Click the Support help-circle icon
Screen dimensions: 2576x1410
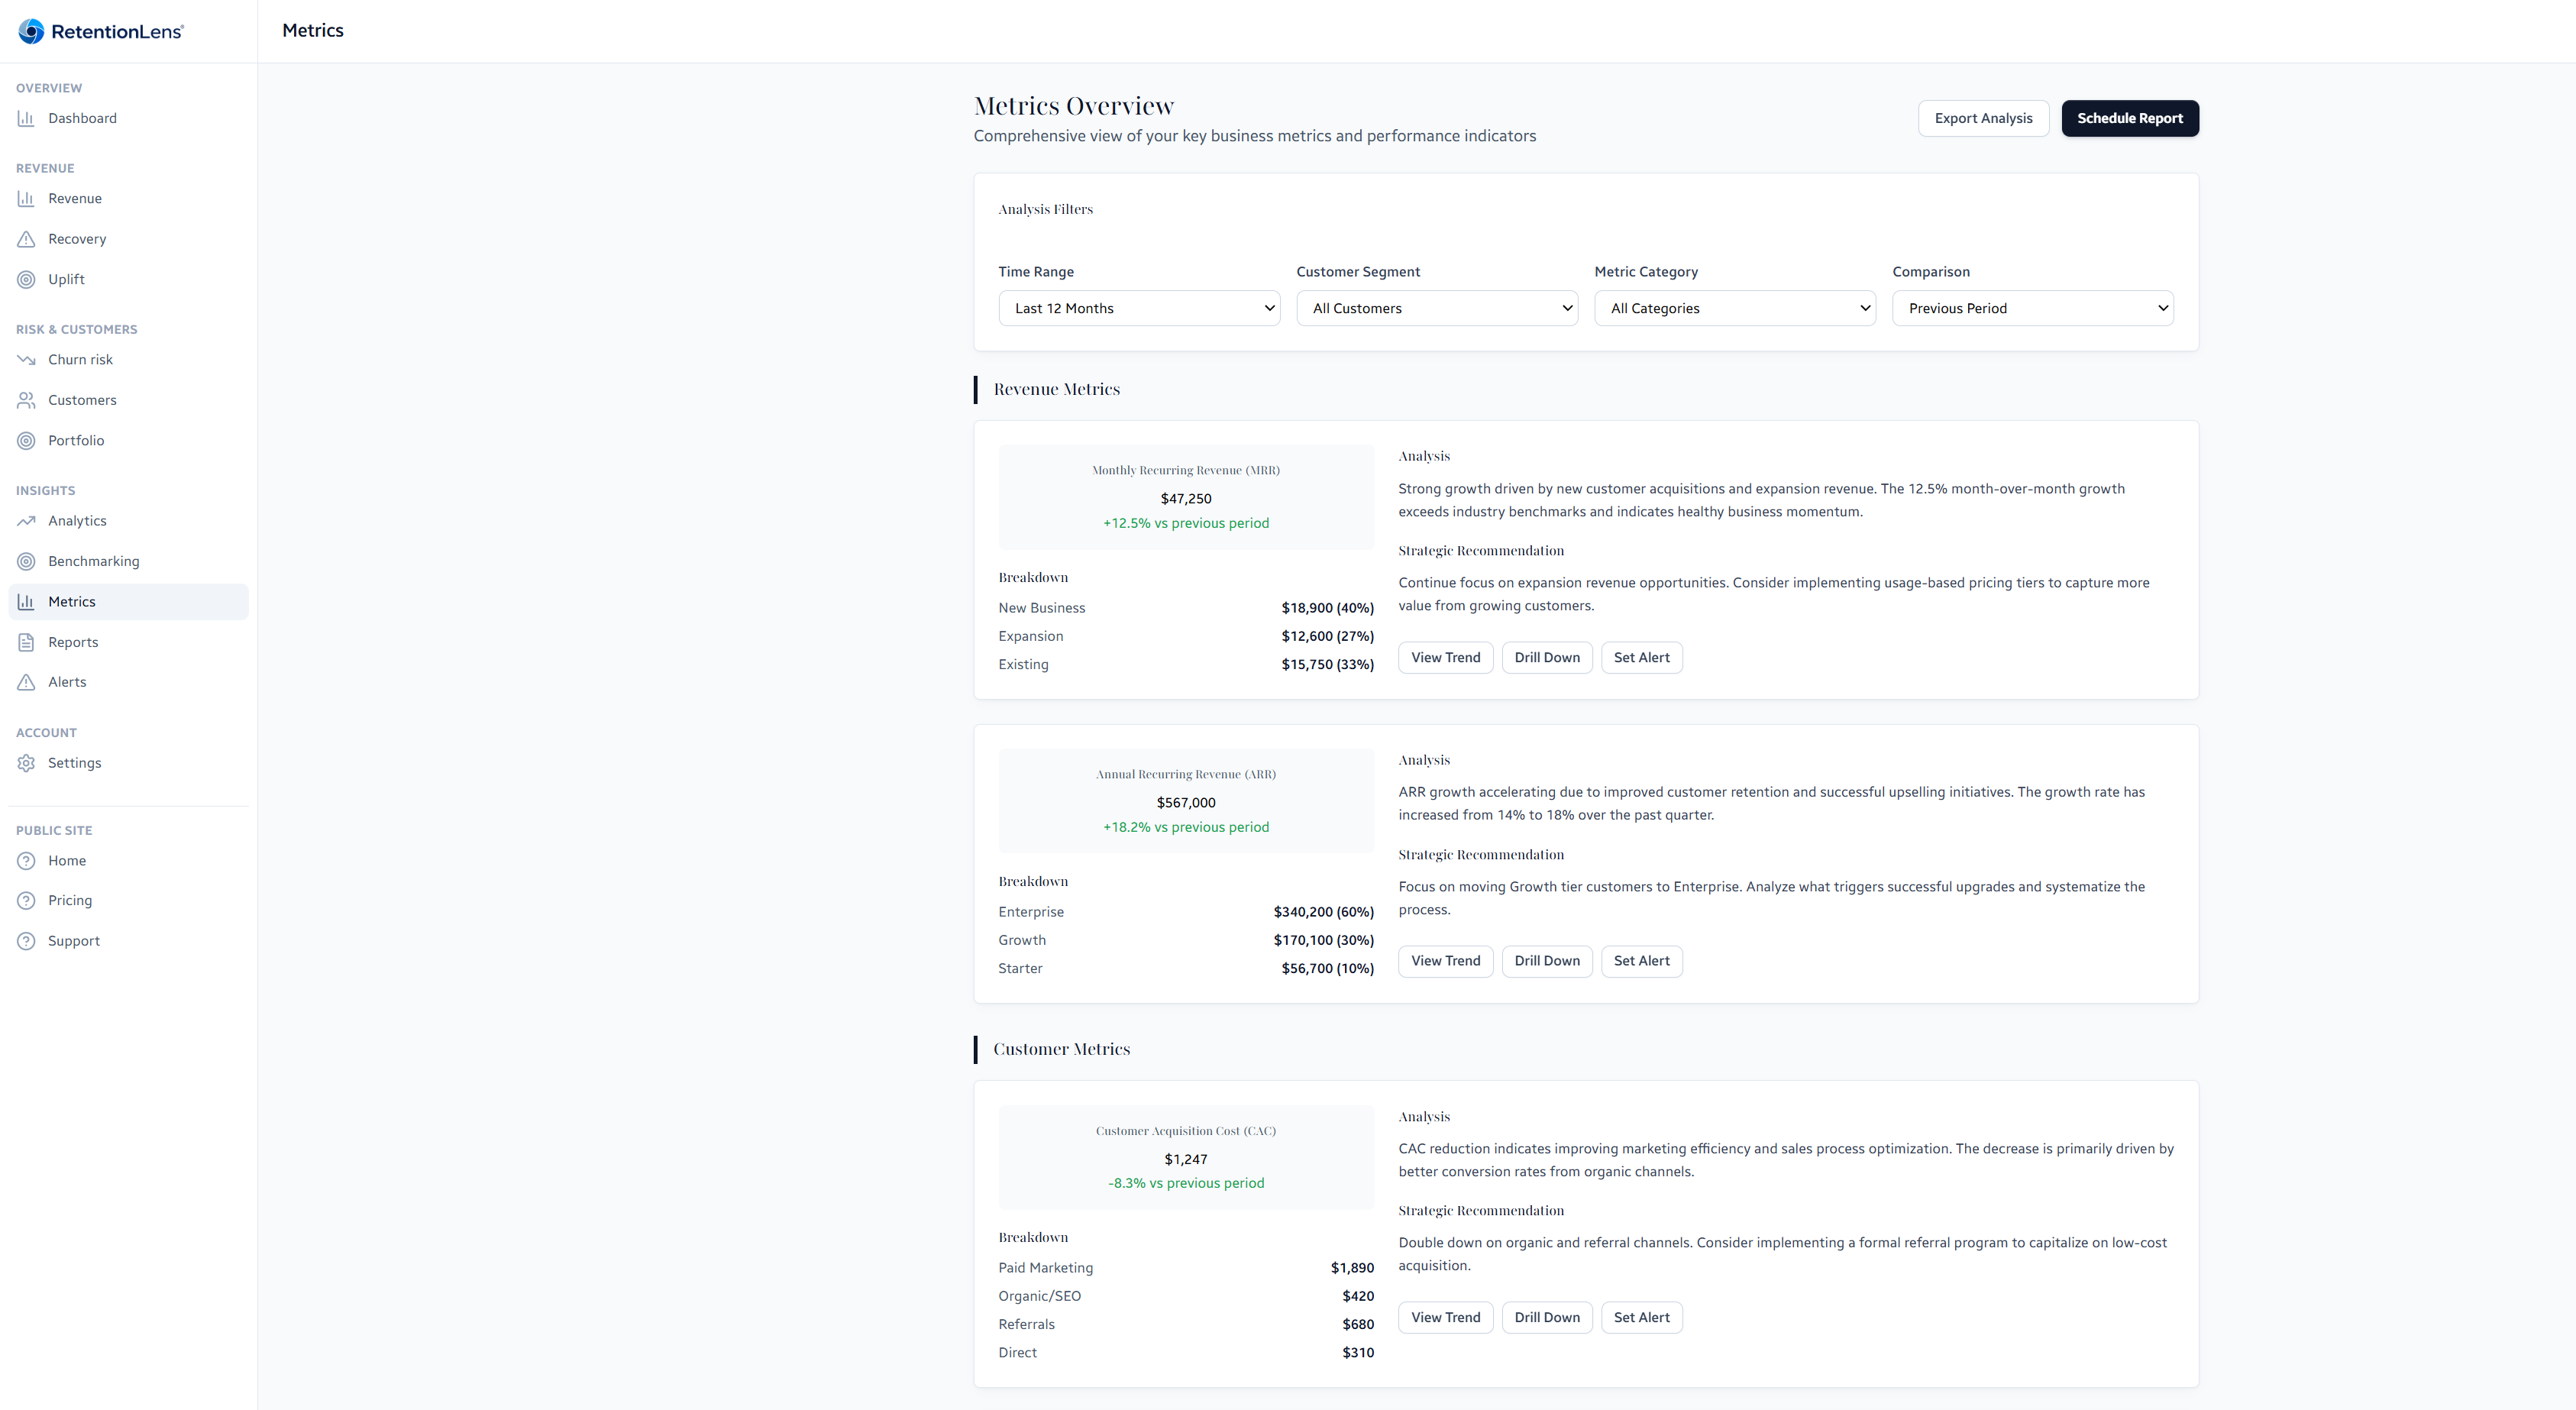[x=26, y=941]
